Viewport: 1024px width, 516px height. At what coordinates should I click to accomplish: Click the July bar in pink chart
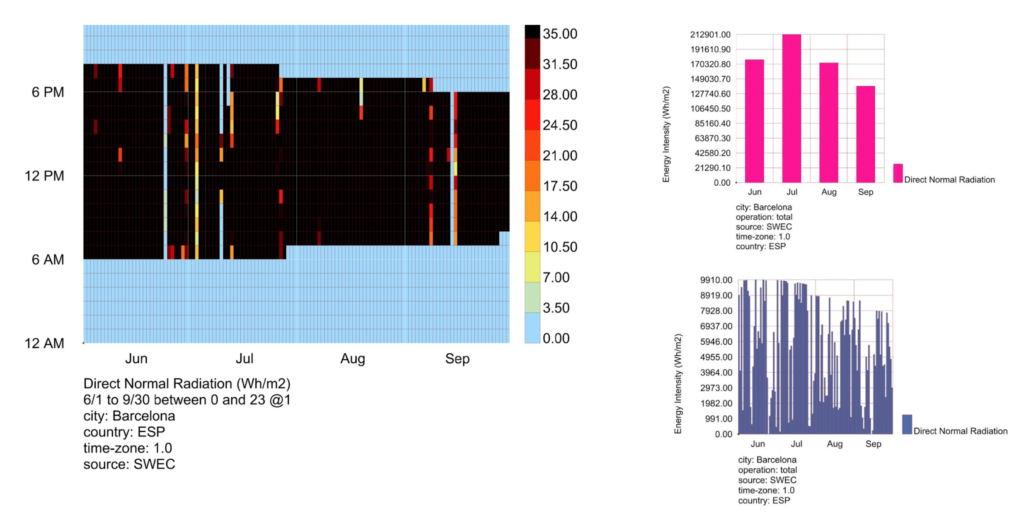coord(792,108)
